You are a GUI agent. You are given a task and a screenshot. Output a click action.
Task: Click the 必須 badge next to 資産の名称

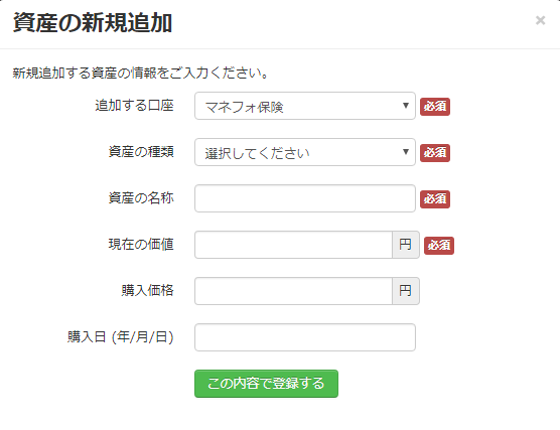(435, 199)
